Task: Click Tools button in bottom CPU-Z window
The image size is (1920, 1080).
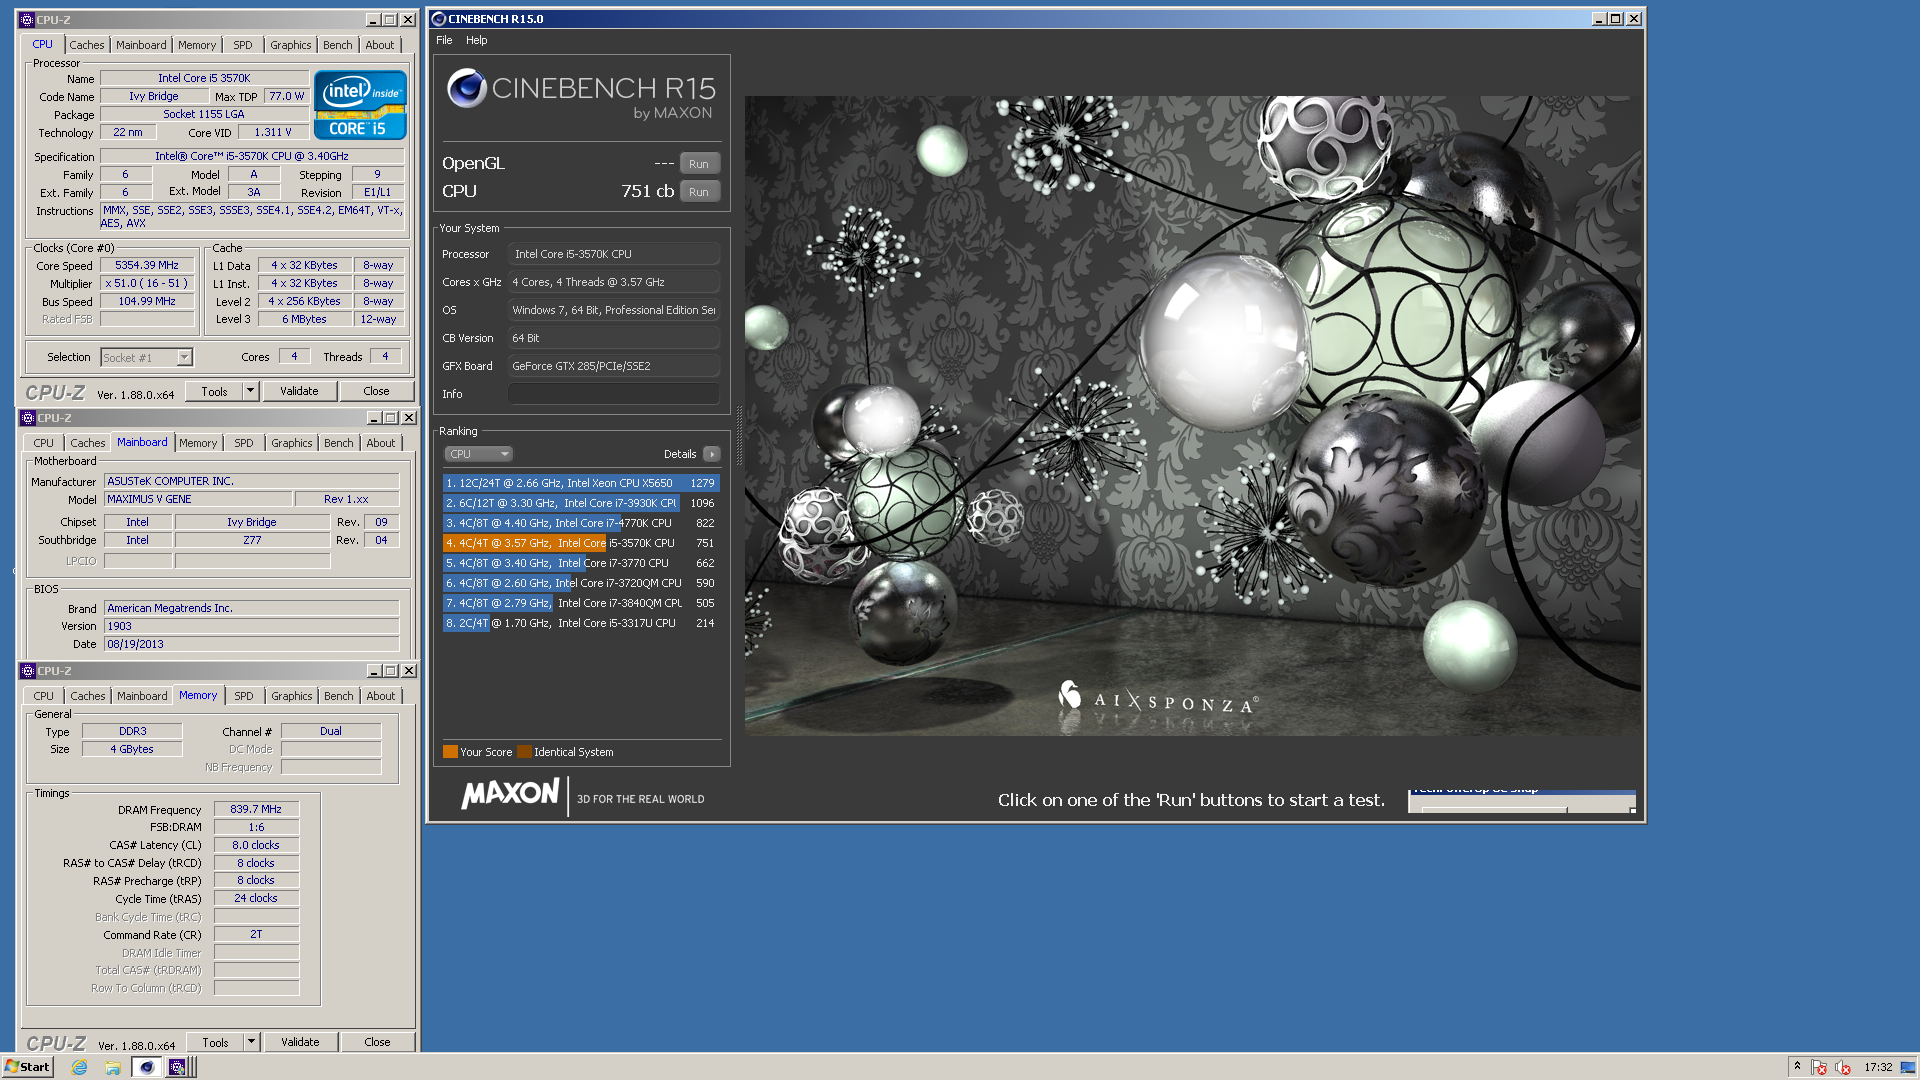Action: pos(216,1042)
